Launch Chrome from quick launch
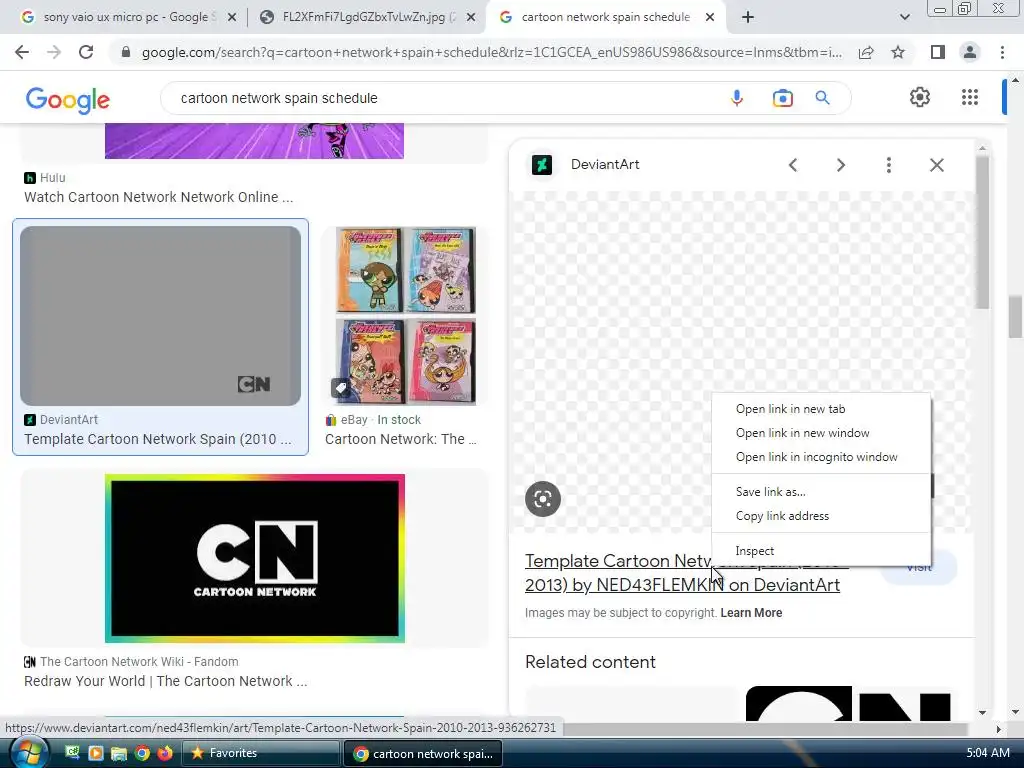Image resolution: width=1024 pixels, height=768 pixels. click(x=142, y=753)
